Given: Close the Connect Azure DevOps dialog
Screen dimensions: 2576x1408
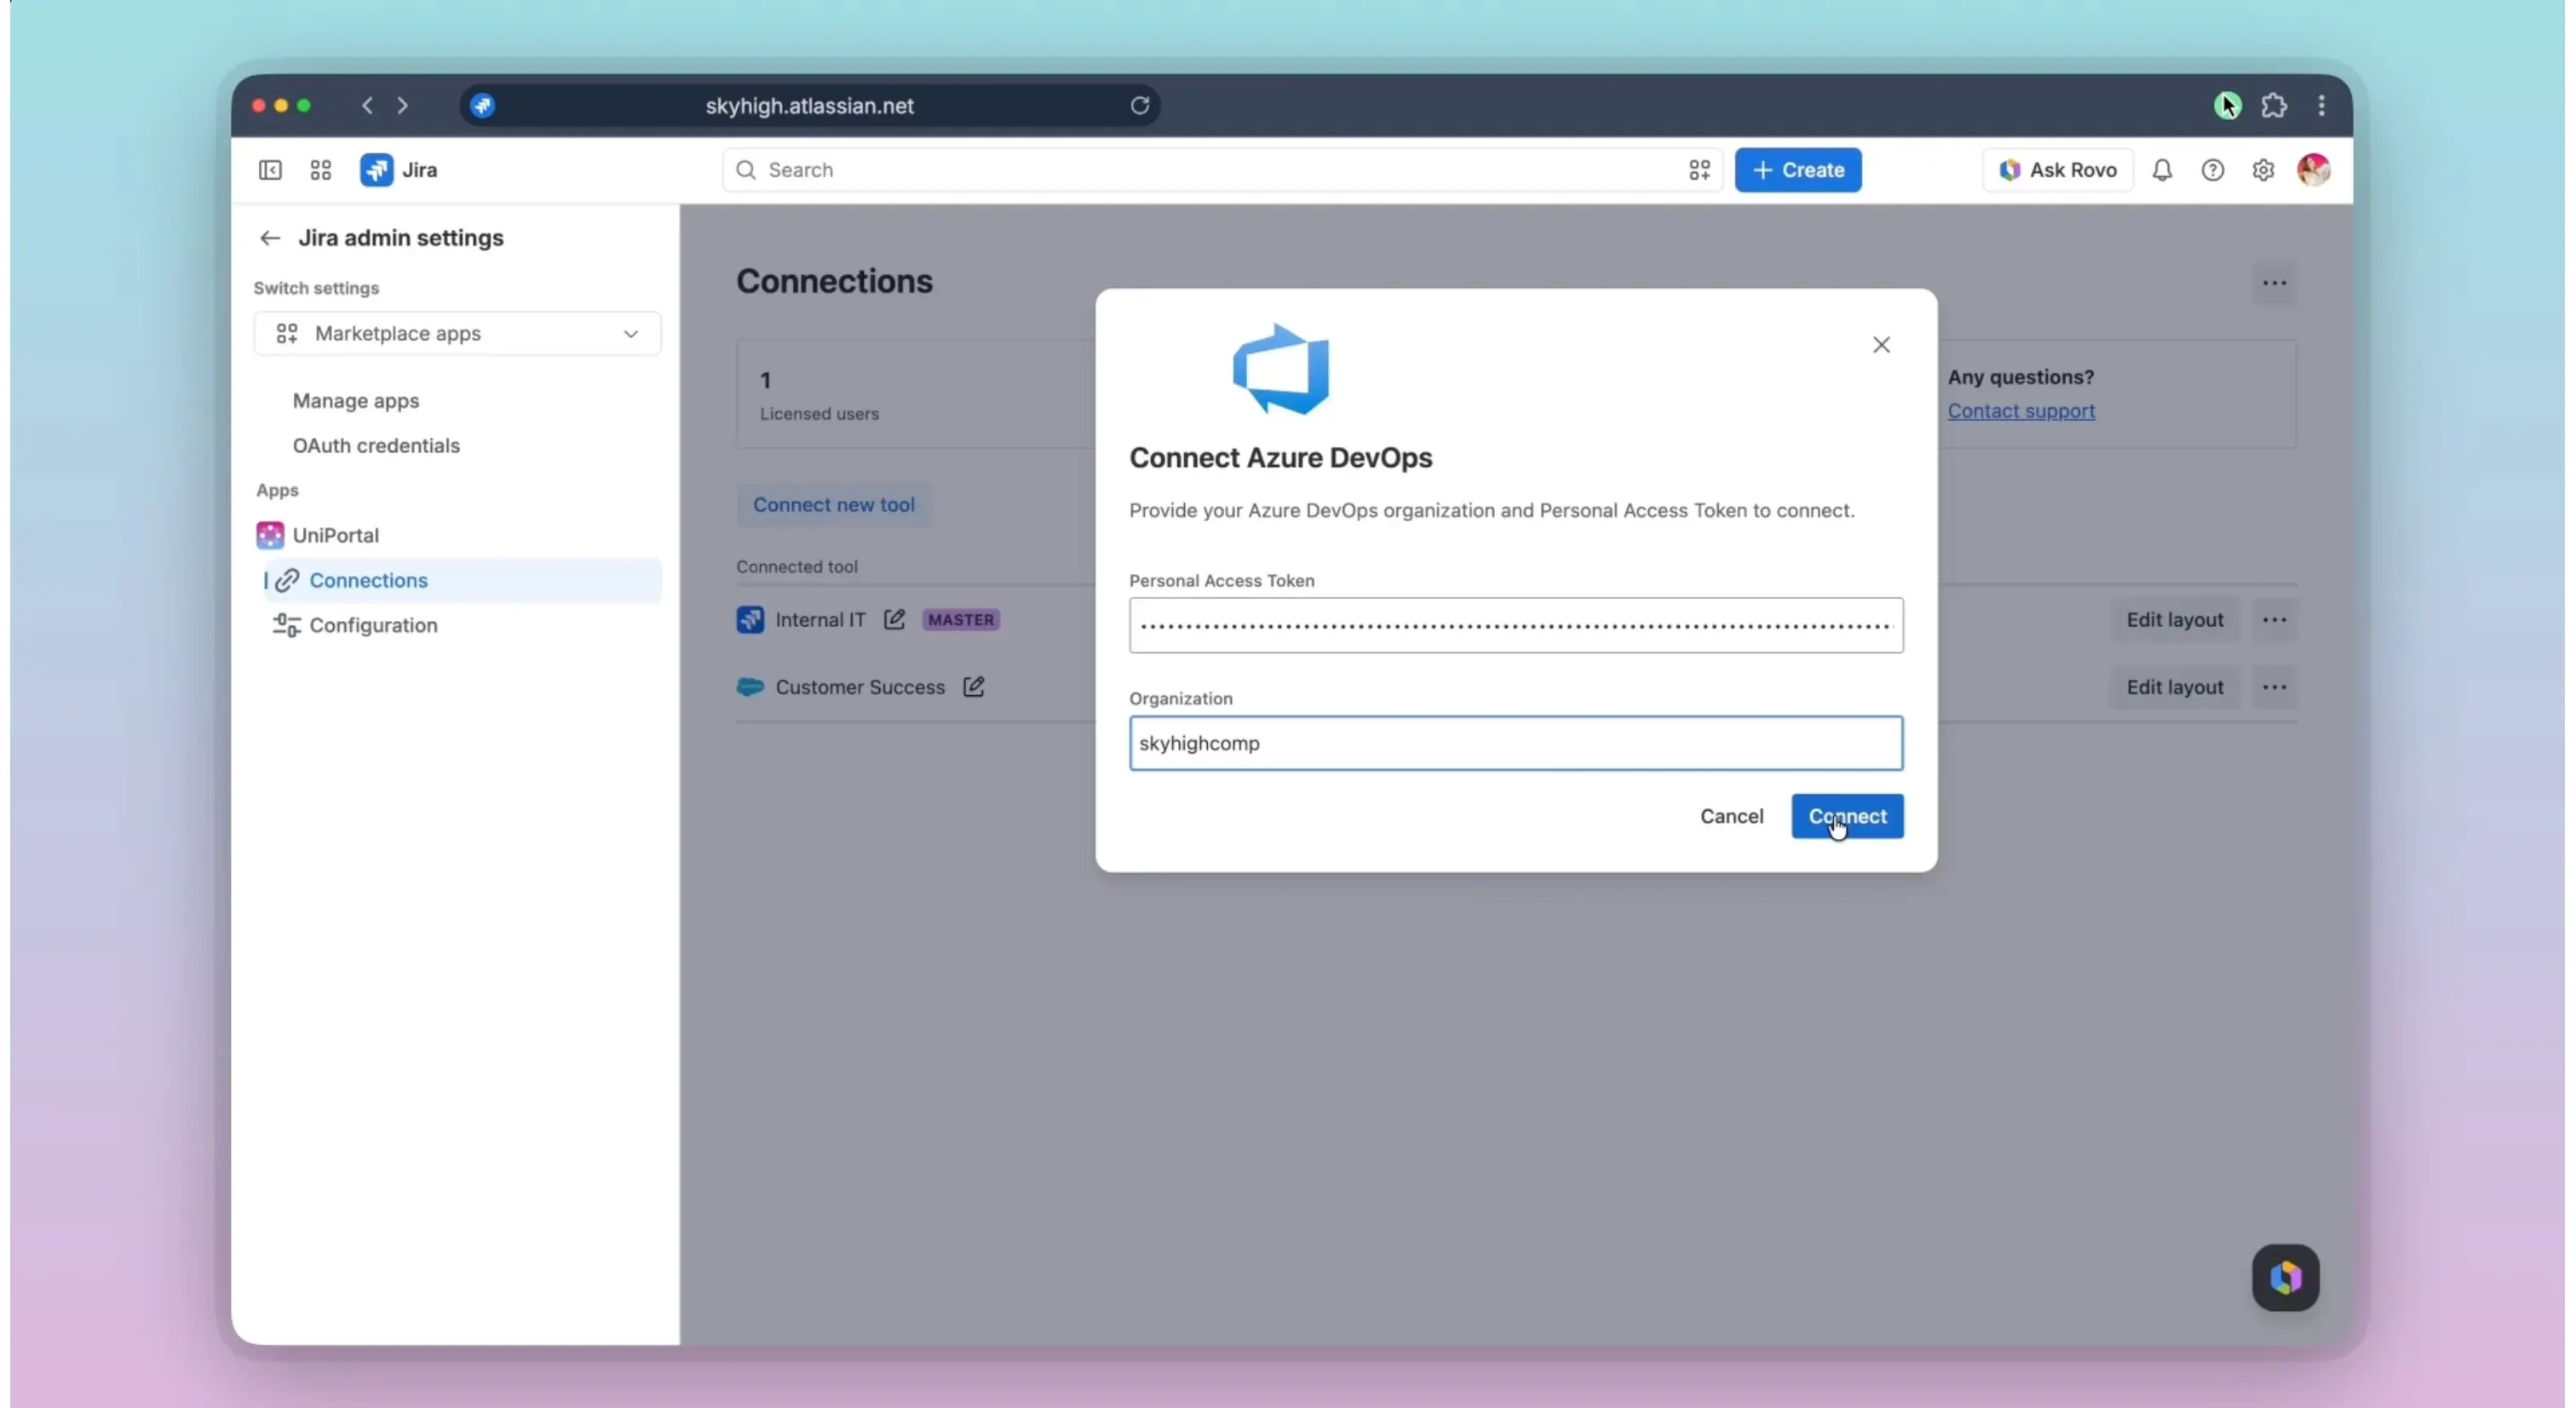Looking at the screenshot, I should click(x=1881, y=345).
